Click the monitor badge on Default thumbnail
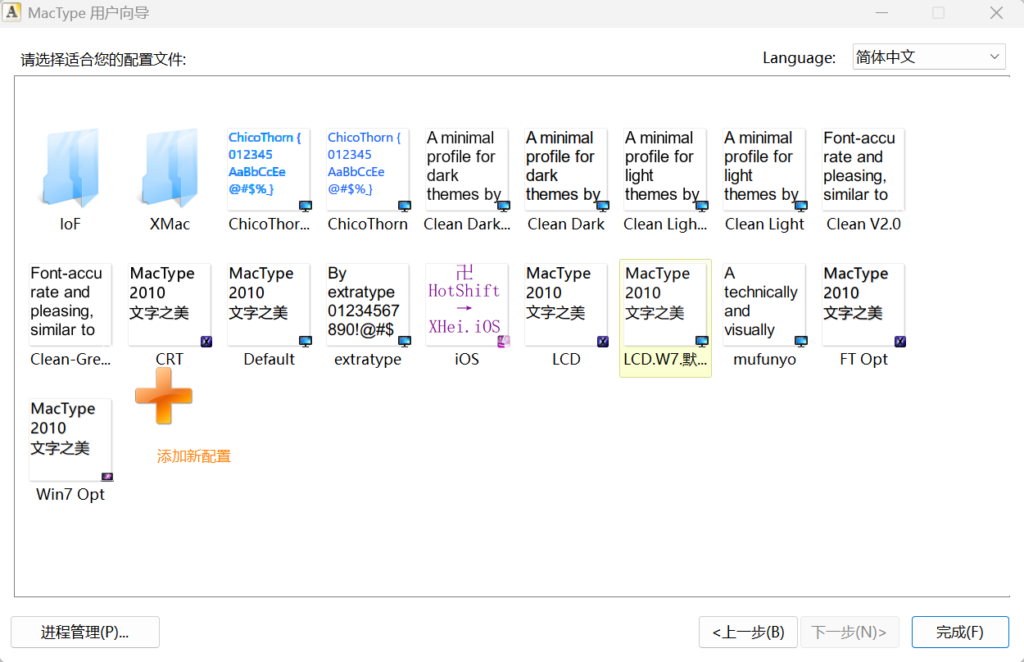 [306, 341]
